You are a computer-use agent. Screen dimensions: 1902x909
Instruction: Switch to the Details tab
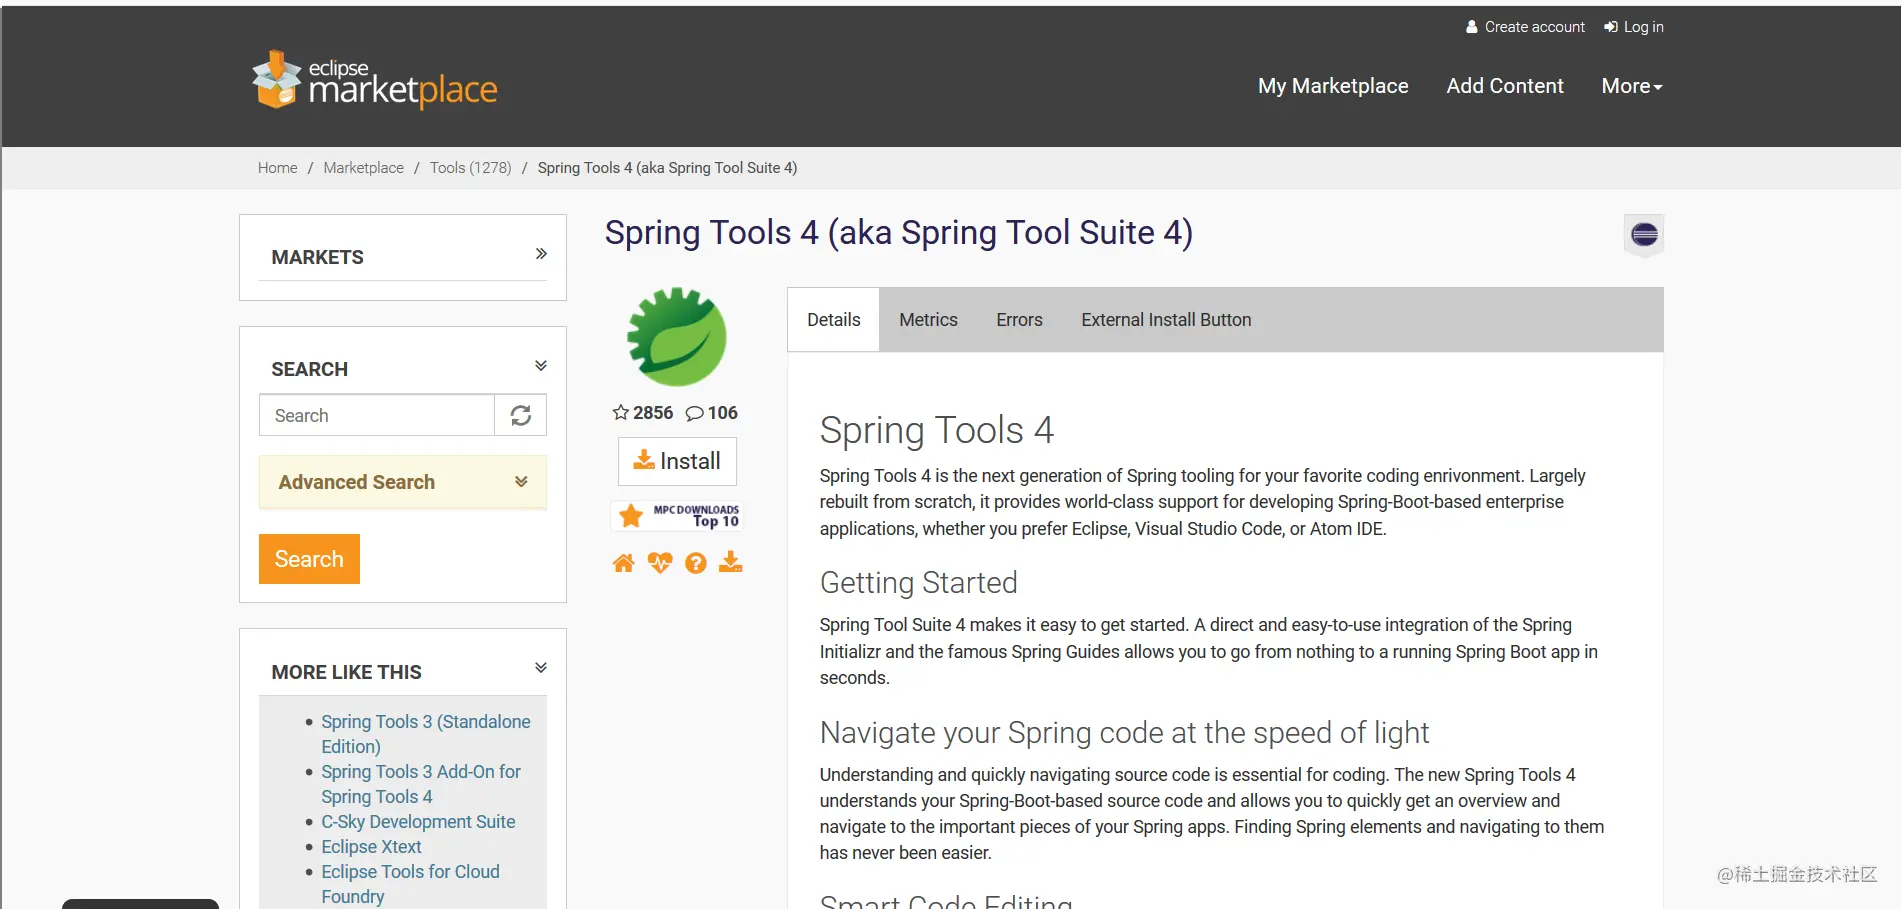[x=834, y=320]
